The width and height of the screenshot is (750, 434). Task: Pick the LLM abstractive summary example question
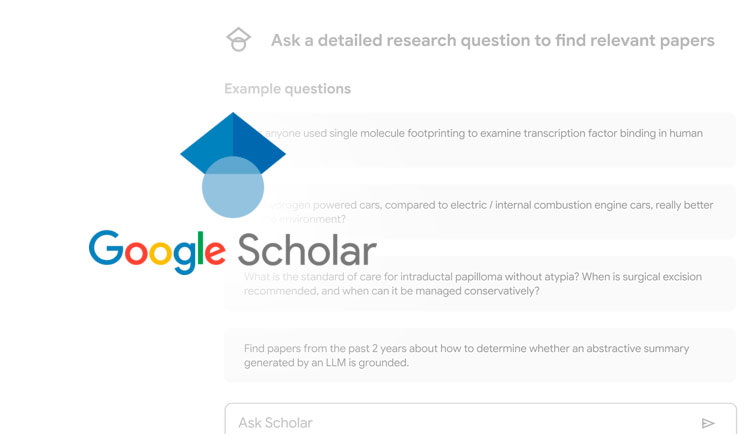click(x=479, y=356)
